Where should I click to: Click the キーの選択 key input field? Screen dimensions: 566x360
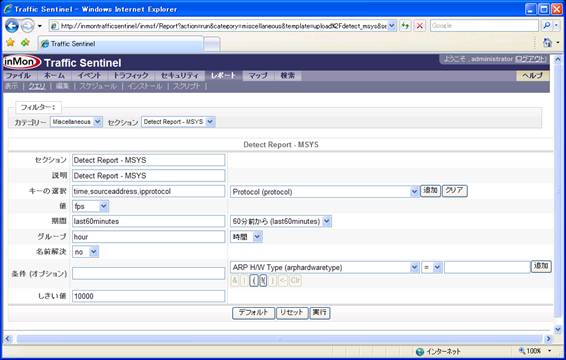(x=148, y=191)
